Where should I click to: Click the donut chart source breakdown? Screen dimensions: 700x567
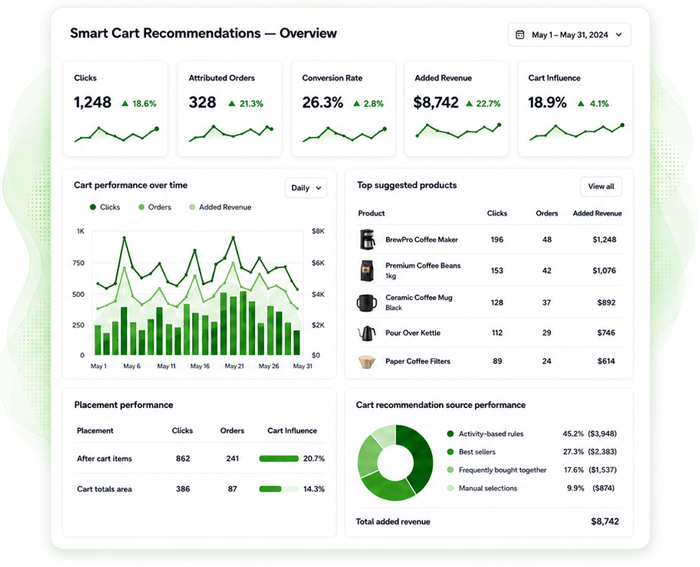click(395, 463)
